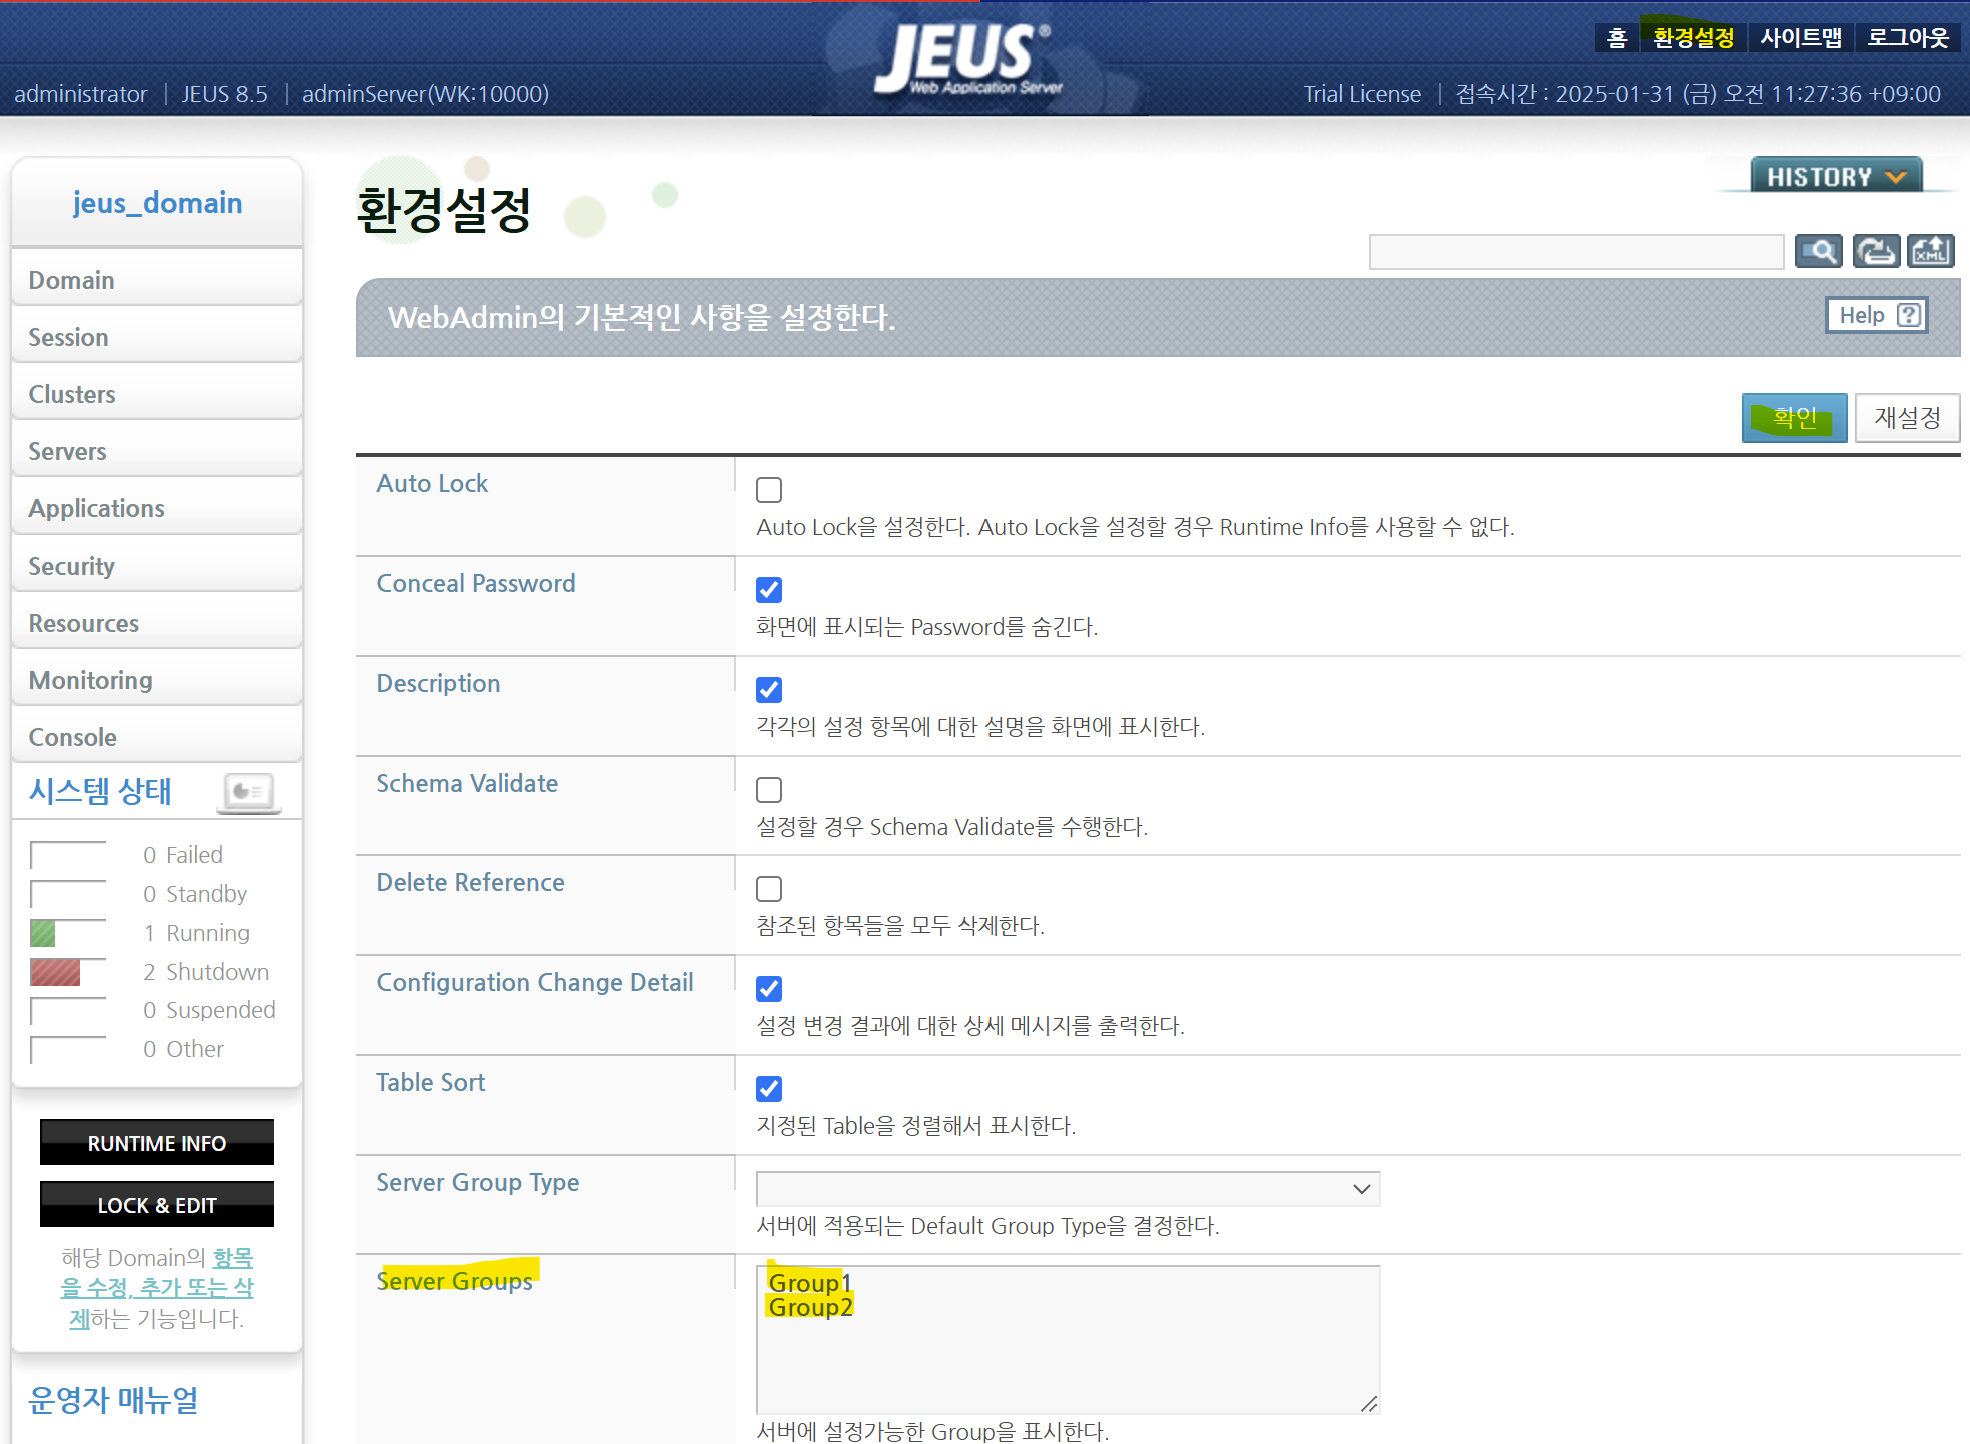Click the Server Groups label
The image size is (1970, 1444).
point(455,1281)
